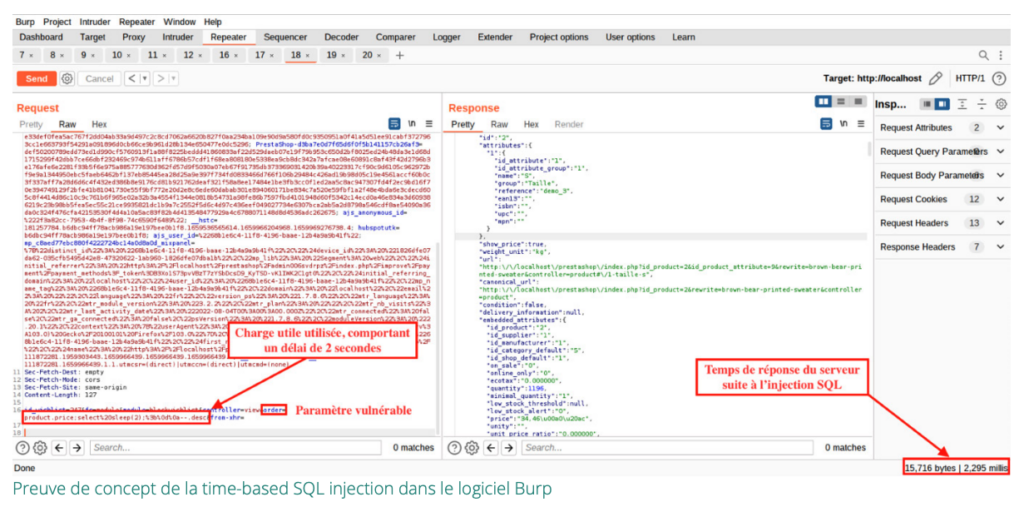Select top-bottom layout icon
The height and width of the screenshot is (507, 1024).
pos(840,102)
